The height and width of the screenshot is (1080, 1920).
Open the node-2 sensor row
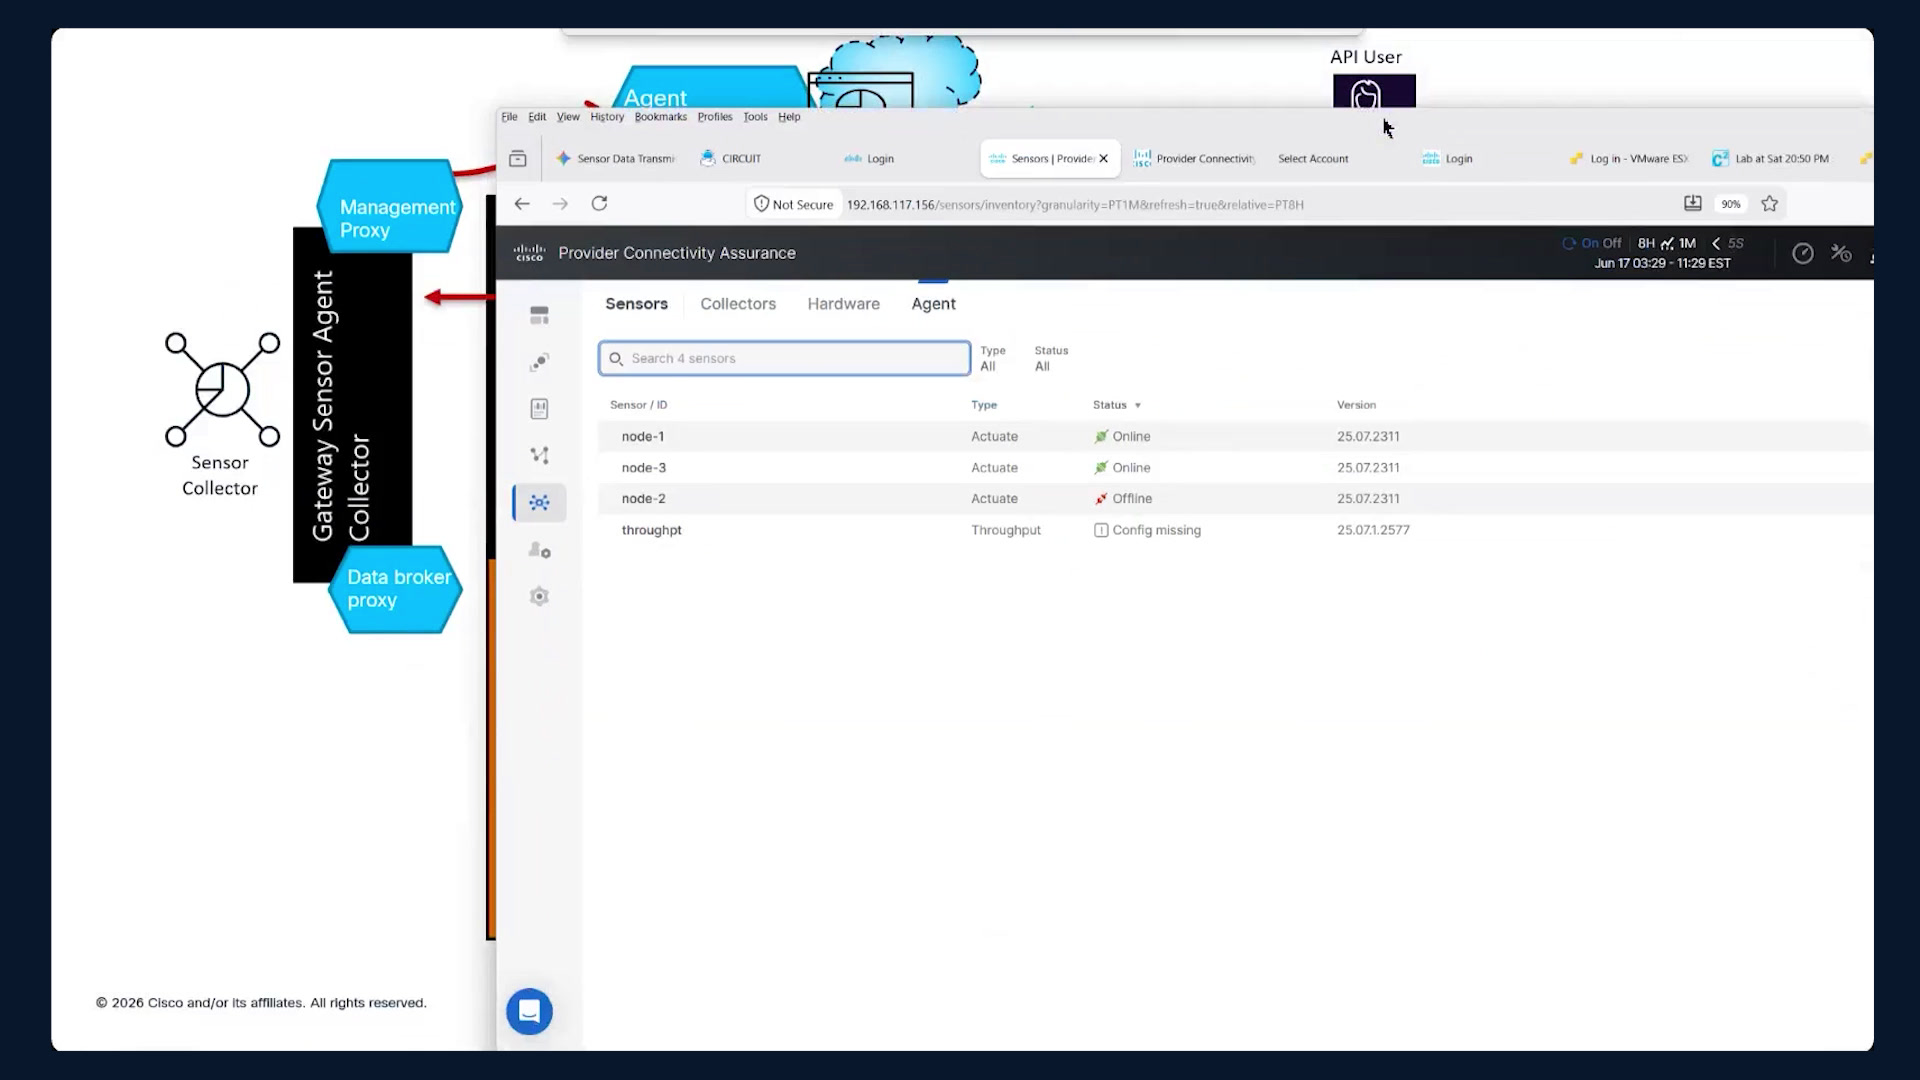point(1235,498)
